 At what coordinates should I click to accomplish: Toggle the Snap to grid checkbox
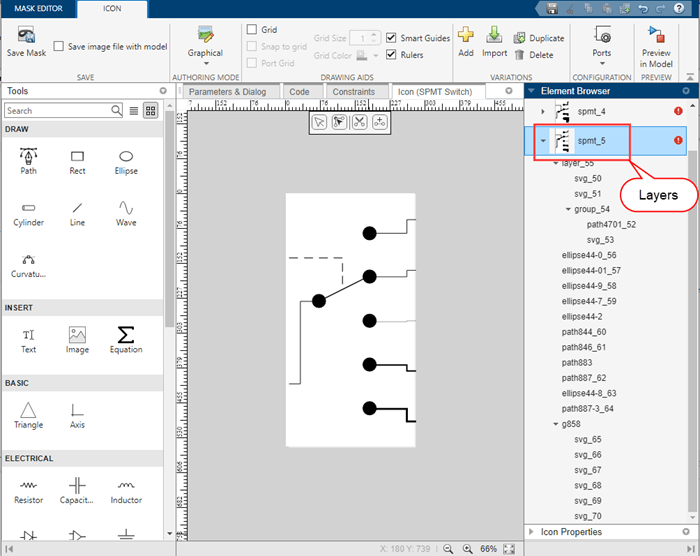point(252,46)
